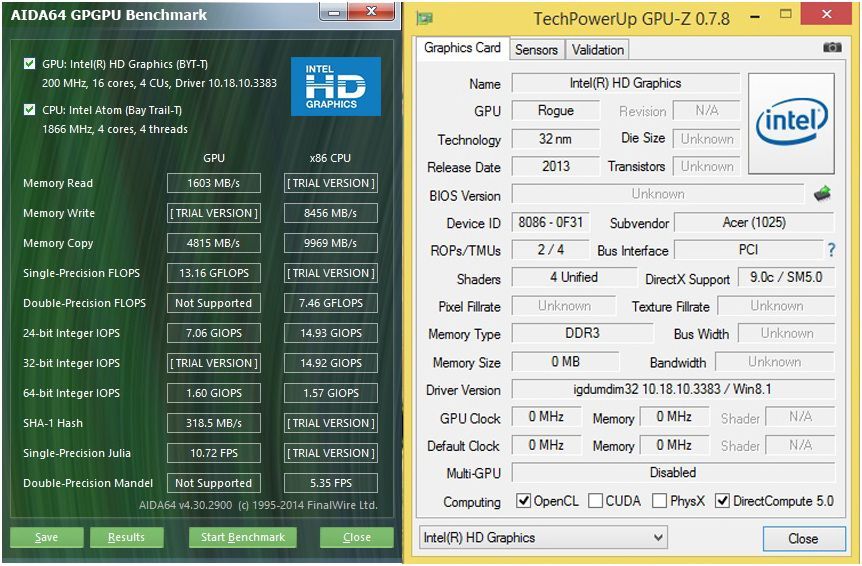862x566 pixels.
Task: Click the GPU-Z screenshot camera icon
Action: pyautogui.click(x=832, y=48)
